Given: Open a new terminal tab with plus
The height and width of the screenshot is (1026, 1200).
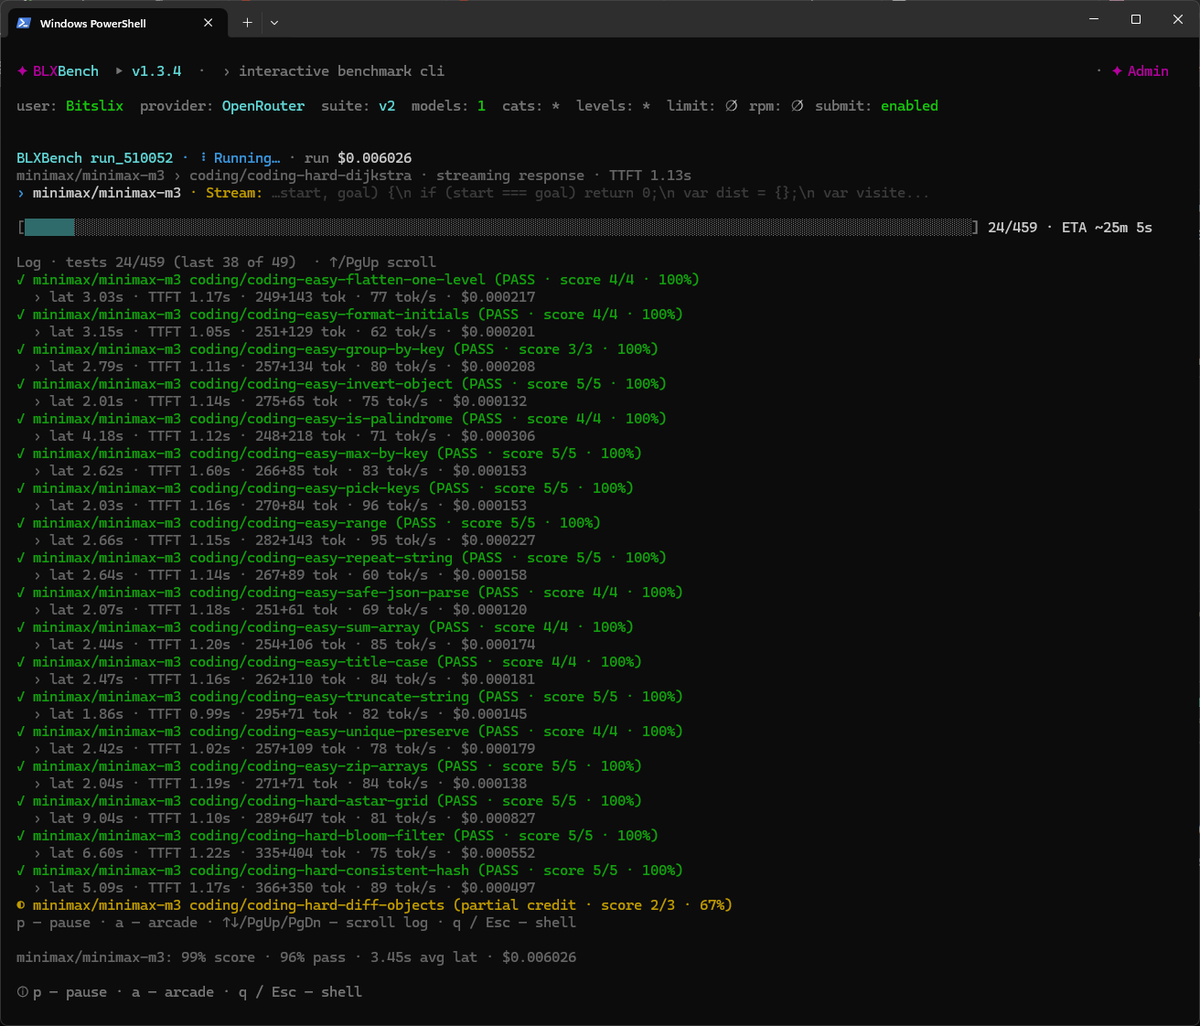Looking at the screenshot, I should 247,22.
